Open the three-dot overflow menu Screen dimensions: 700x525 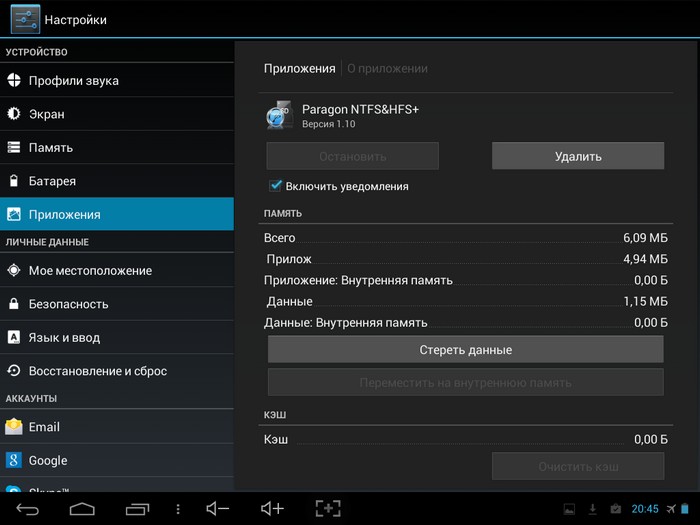click(178, 509)
